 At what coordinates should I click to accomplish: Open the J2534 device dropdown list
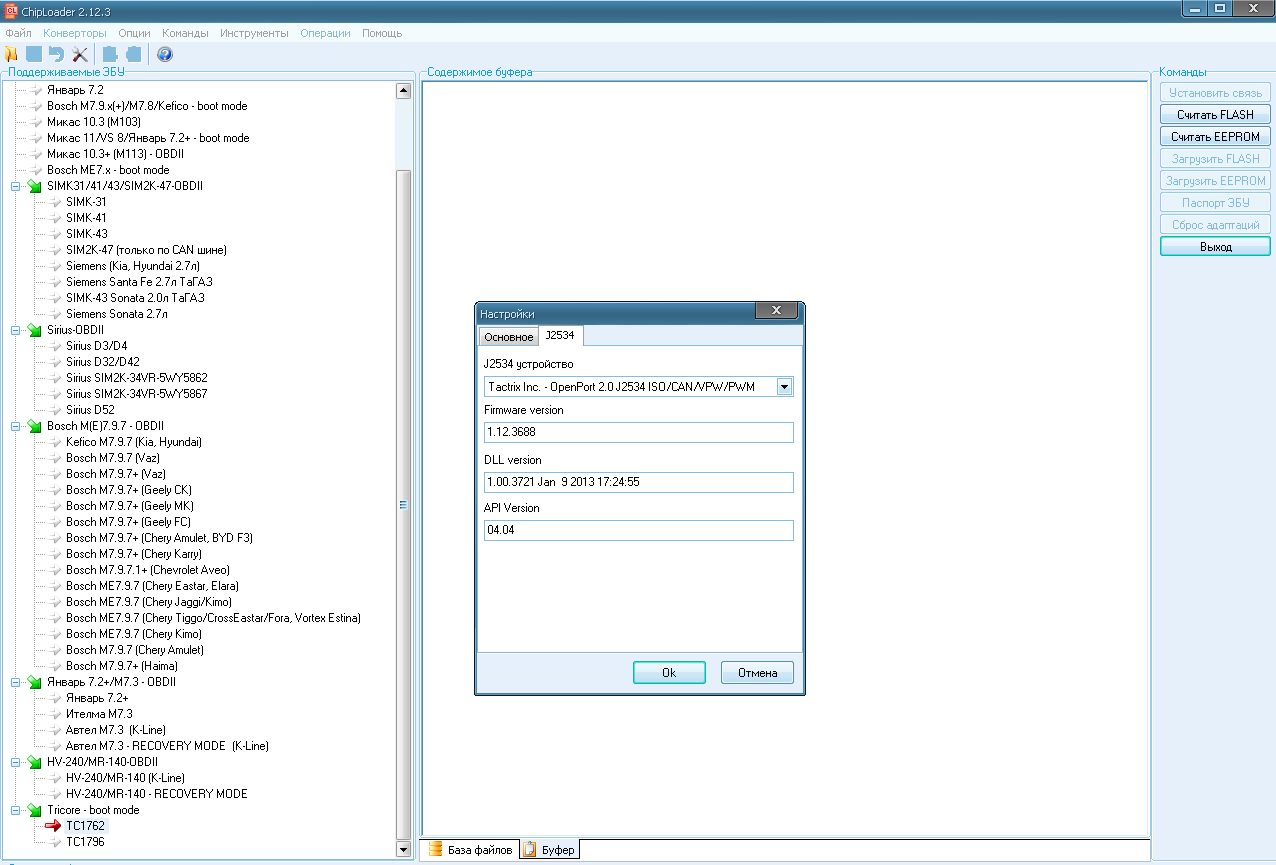pos(784,387)
